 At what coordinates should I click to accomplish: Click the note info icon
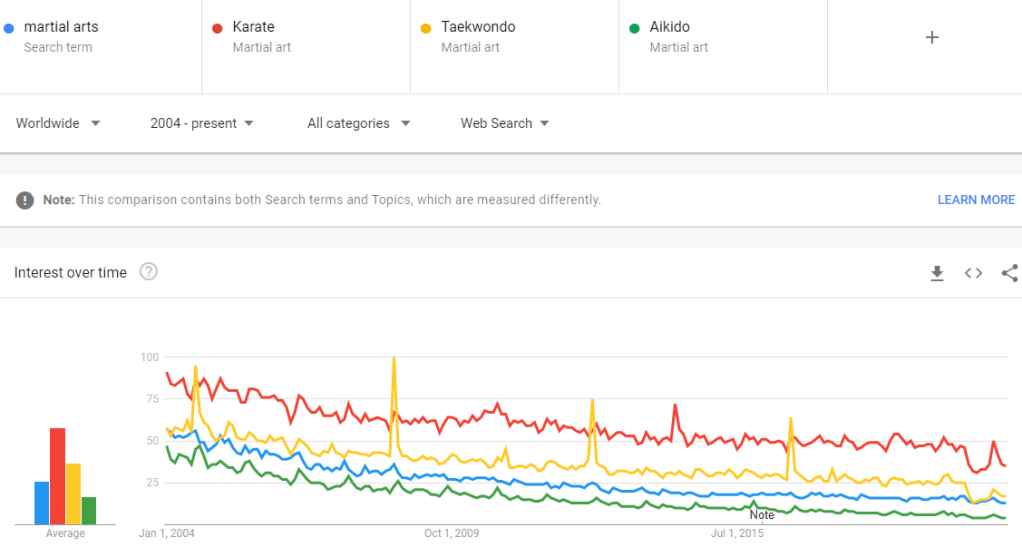25,200
